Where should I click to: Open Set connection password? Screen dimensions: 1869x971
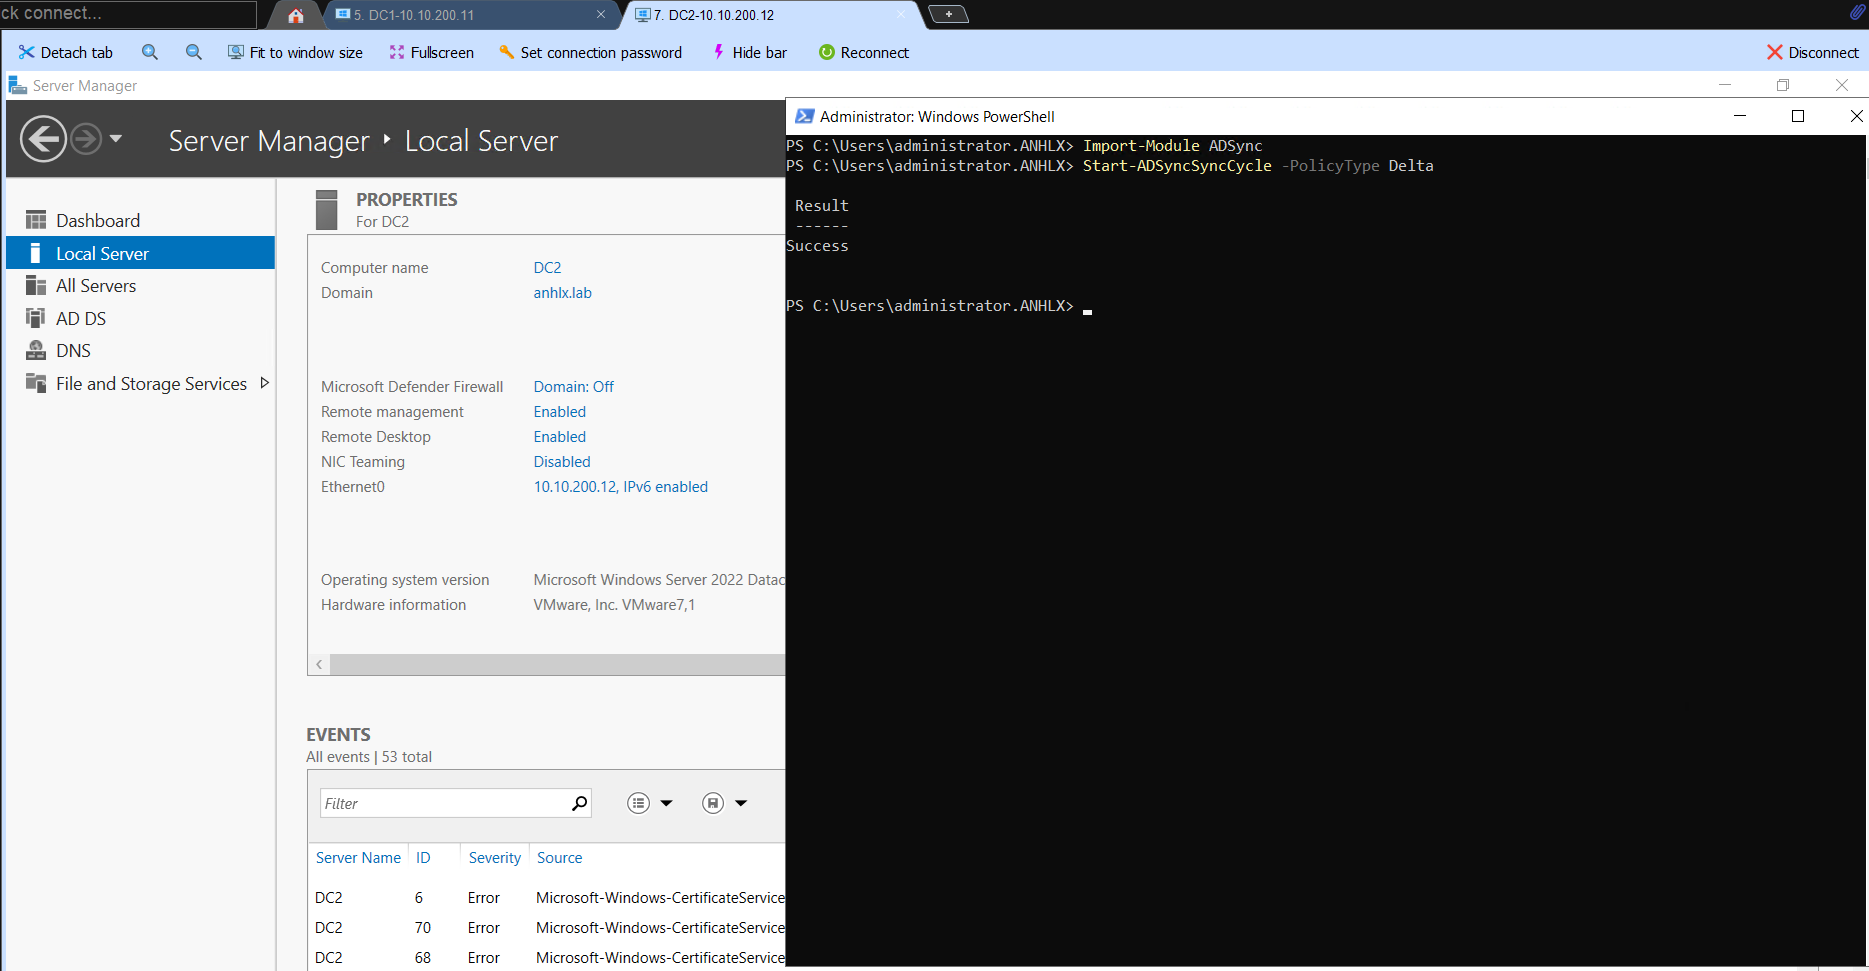590,52
